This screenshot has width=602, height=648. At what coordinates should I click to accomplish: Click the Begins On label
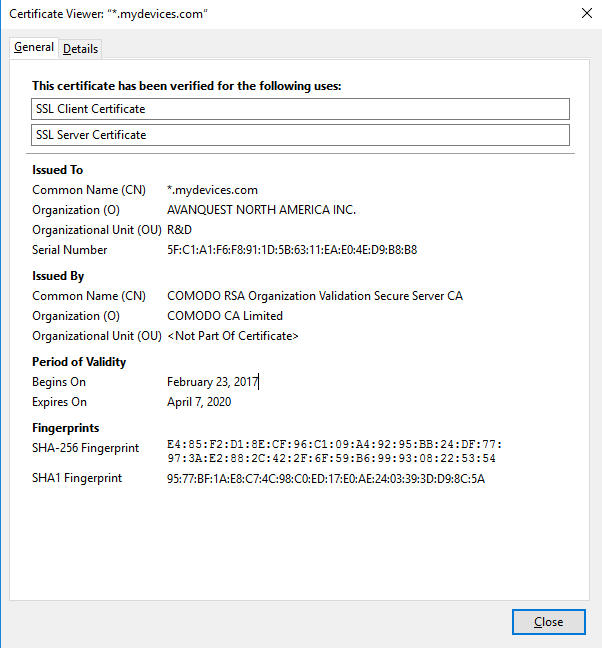59,382
